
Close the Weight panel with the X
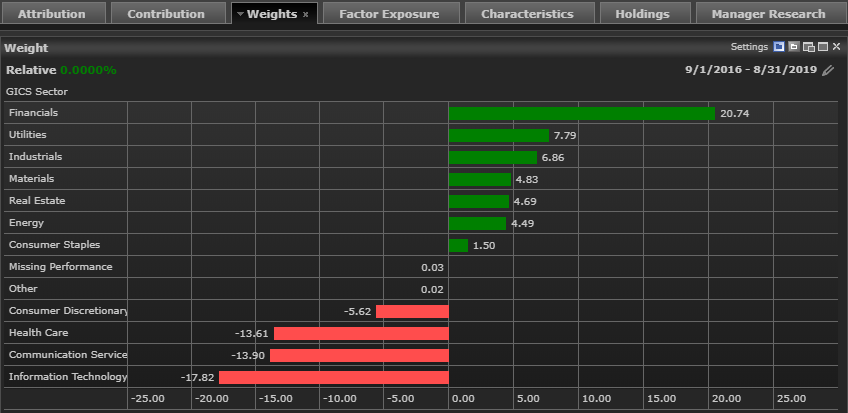click(x=836, y=47)
